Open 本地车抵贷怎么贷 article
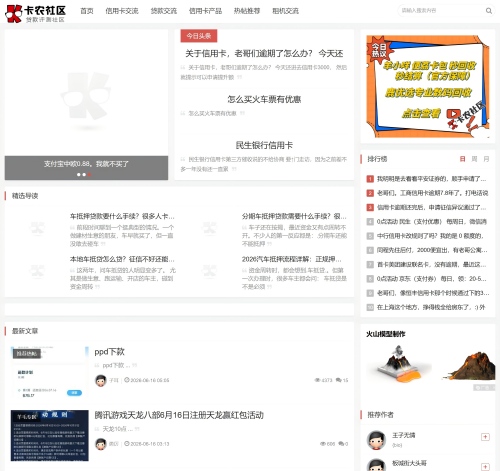Screen dimensions: 500x471 [x=122, y=259]
